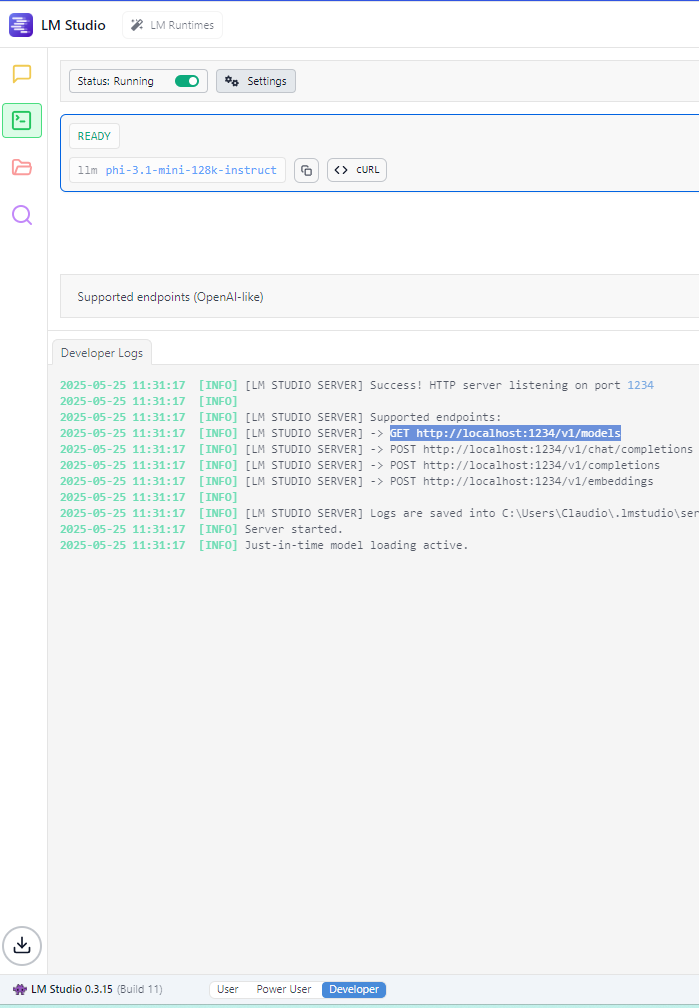Click phi-3.1-mini-128k-instruct model name
The width and height of the screenshot is (699, 1008).
[x=191, y=170]
